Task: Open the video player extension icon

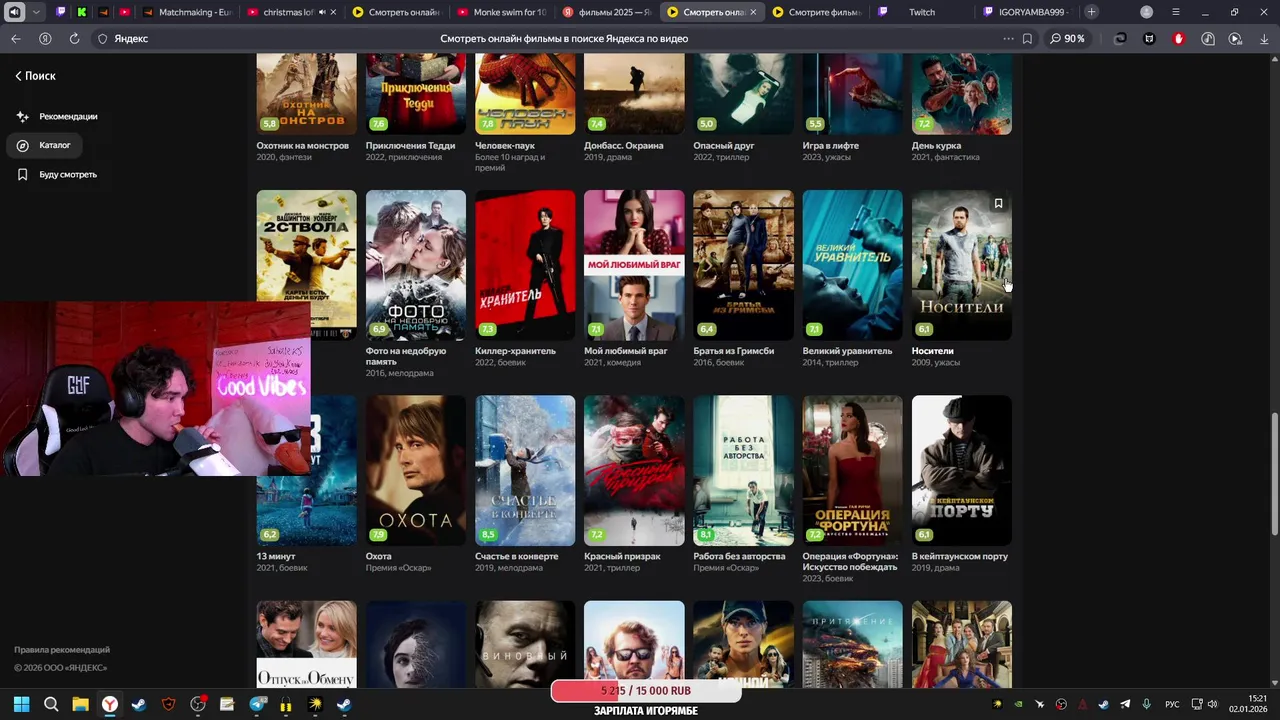Action: click(1235, 38)
